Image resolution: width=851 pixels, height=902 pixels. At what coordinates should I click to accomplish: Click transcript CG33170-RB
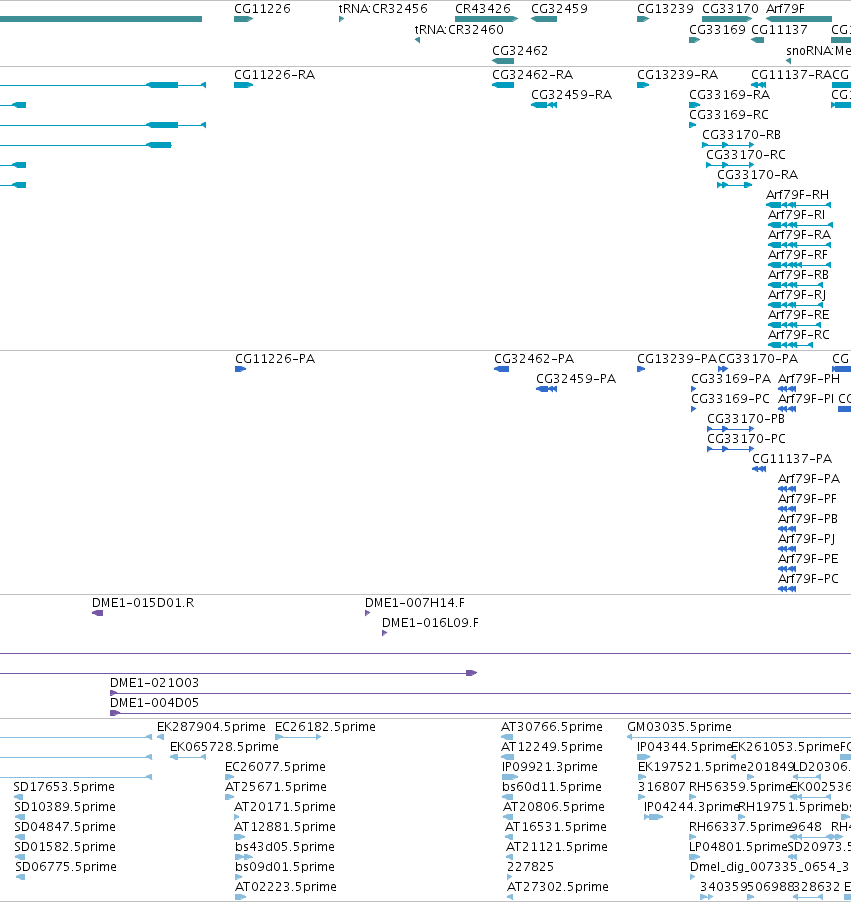tap(728, 145)
